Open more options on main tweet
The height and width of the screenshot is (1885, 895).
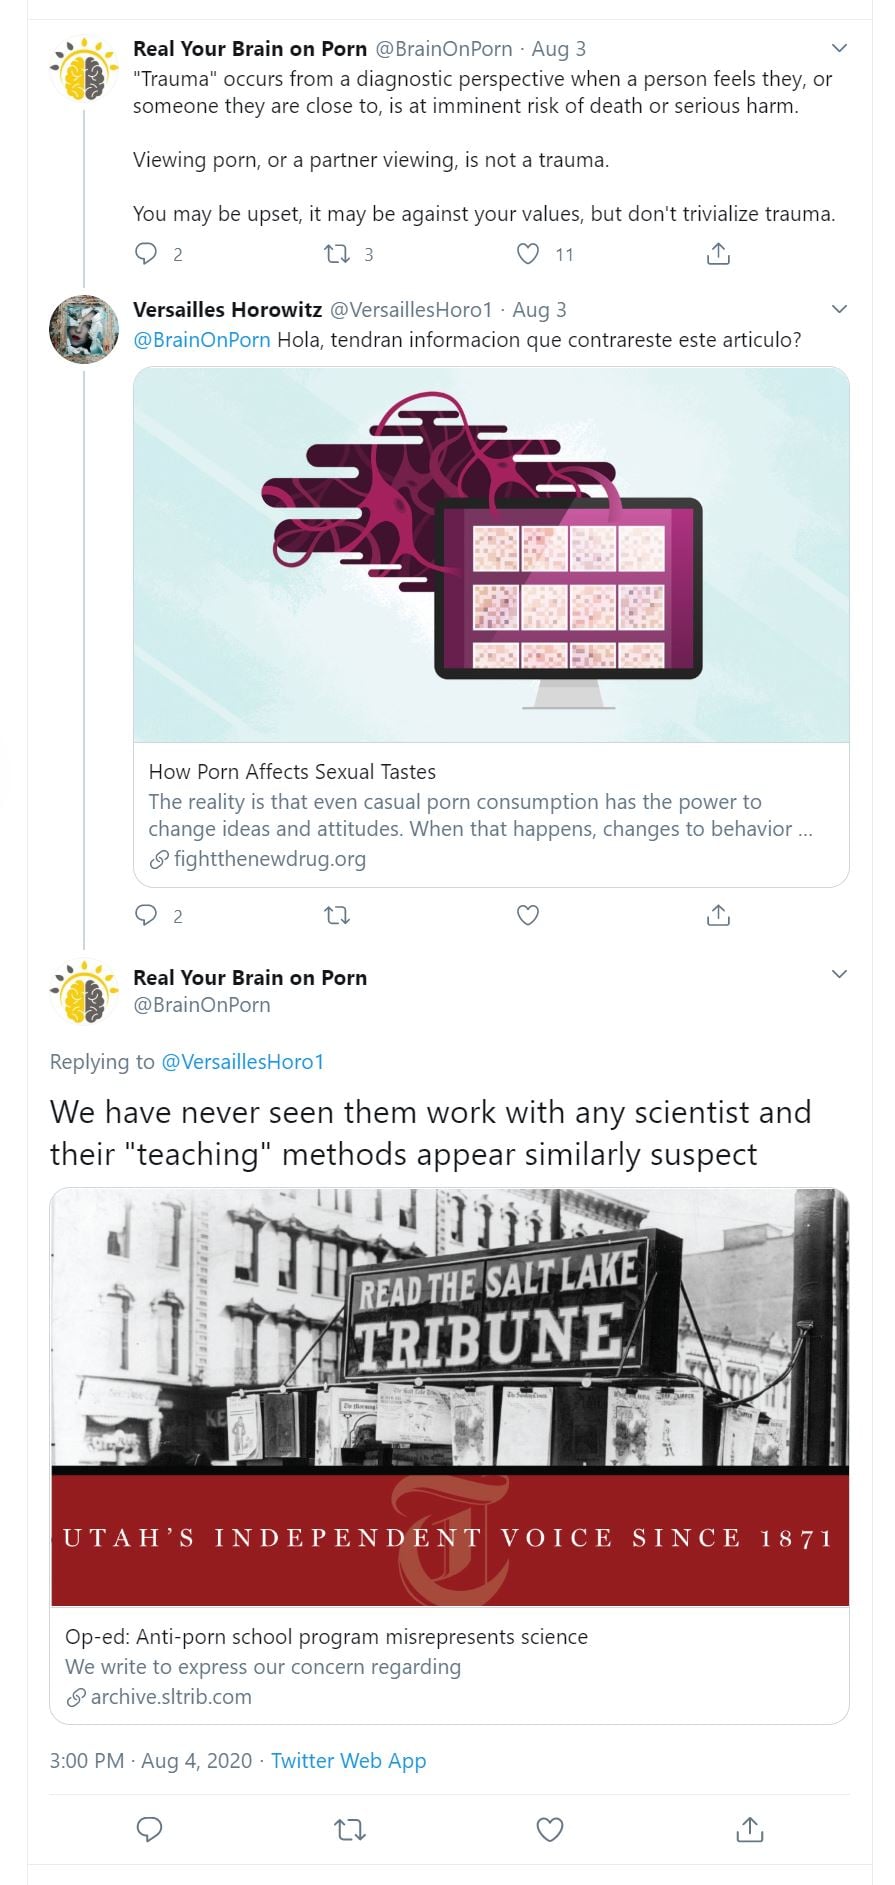click(839, 974)
